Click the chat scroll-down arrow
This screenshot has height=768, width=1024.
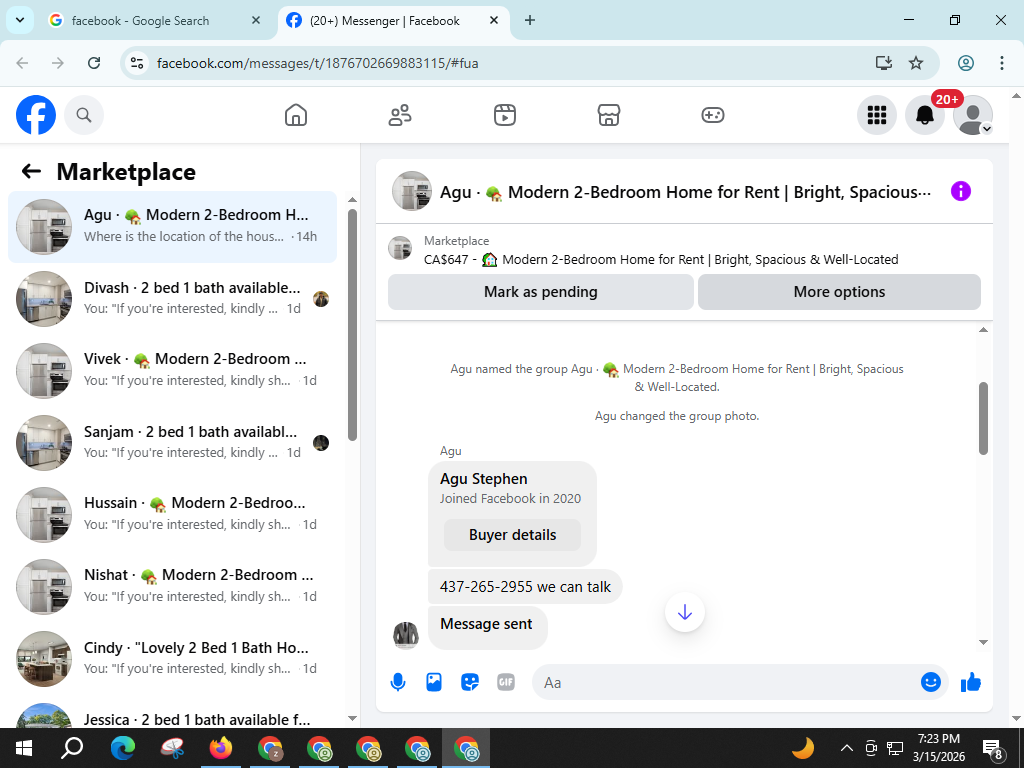click(x=983, y=643)
